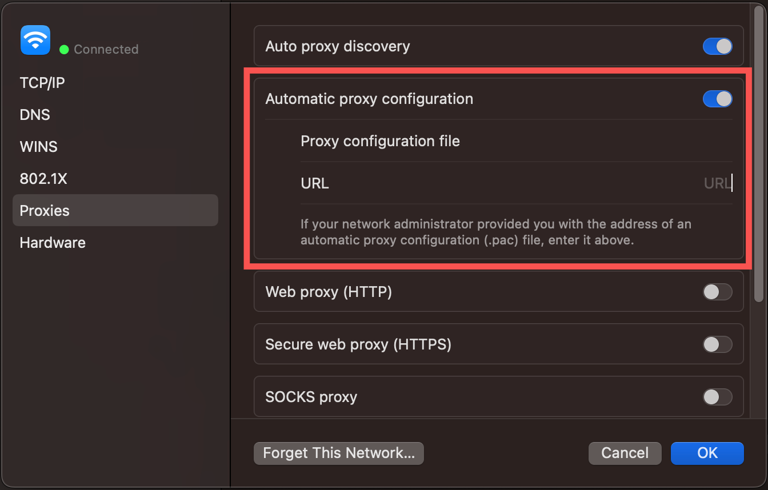Image resolution: width=768 pixels, height=490 pixels.
Task: Go to the Hardware section
Action: click(x=52, y=243)
